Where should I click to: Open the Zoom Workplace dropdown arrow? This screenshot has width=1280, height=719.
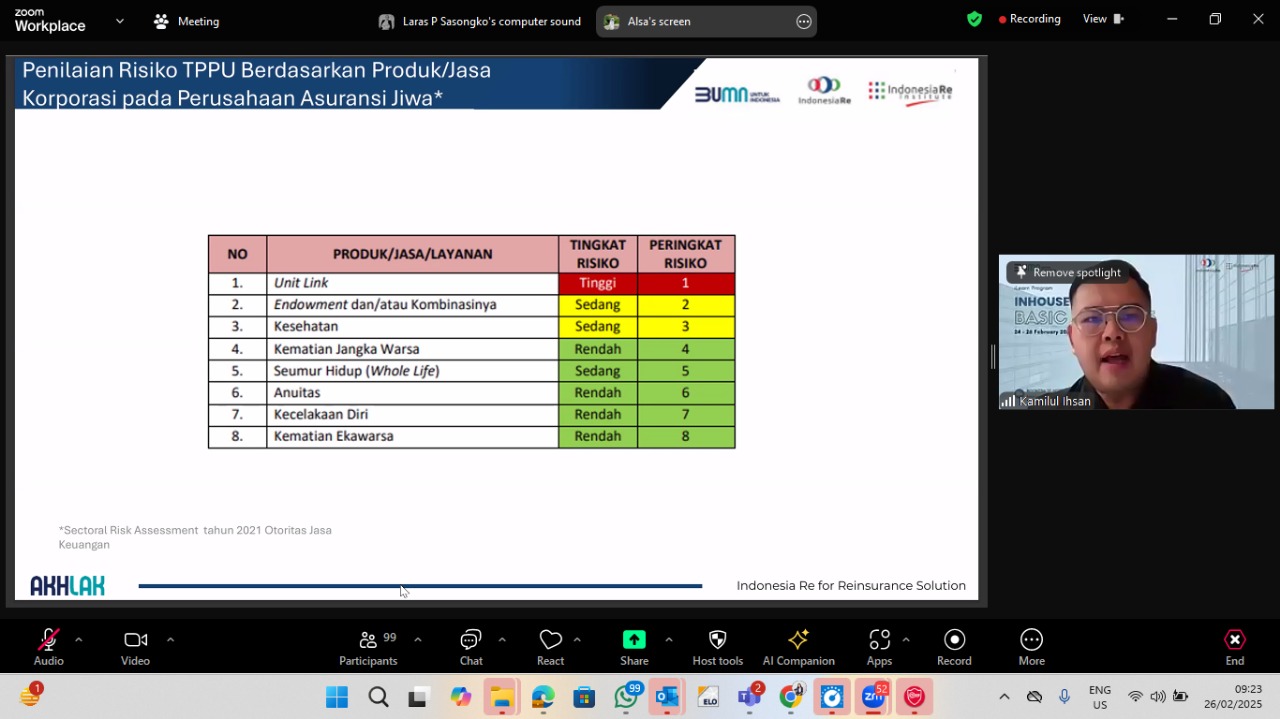coord(120,21)
